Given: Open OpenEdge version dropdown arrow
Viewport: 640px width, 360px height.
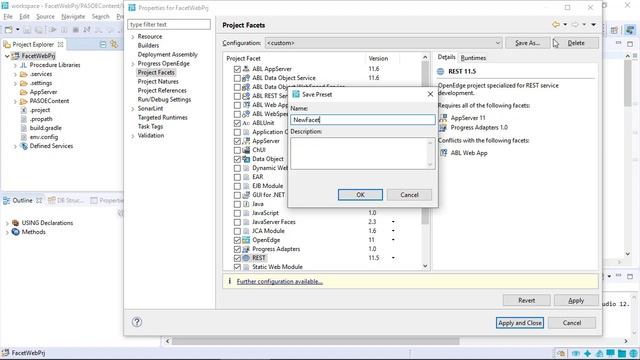Looking at the screenshot, I should (x=393, y=240).
